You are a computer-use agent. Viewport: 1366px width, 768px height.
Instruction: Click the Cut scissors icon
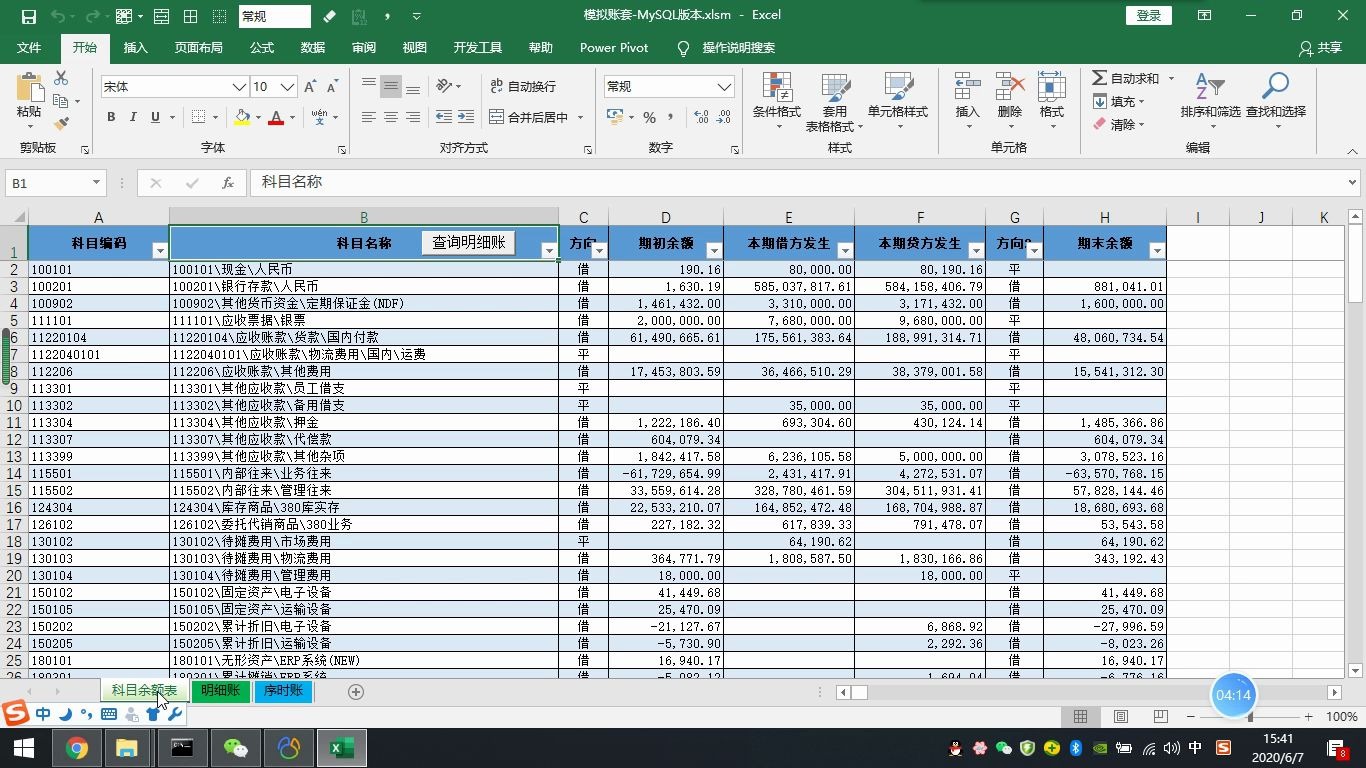pyautogui.click(x=61, y=78)
